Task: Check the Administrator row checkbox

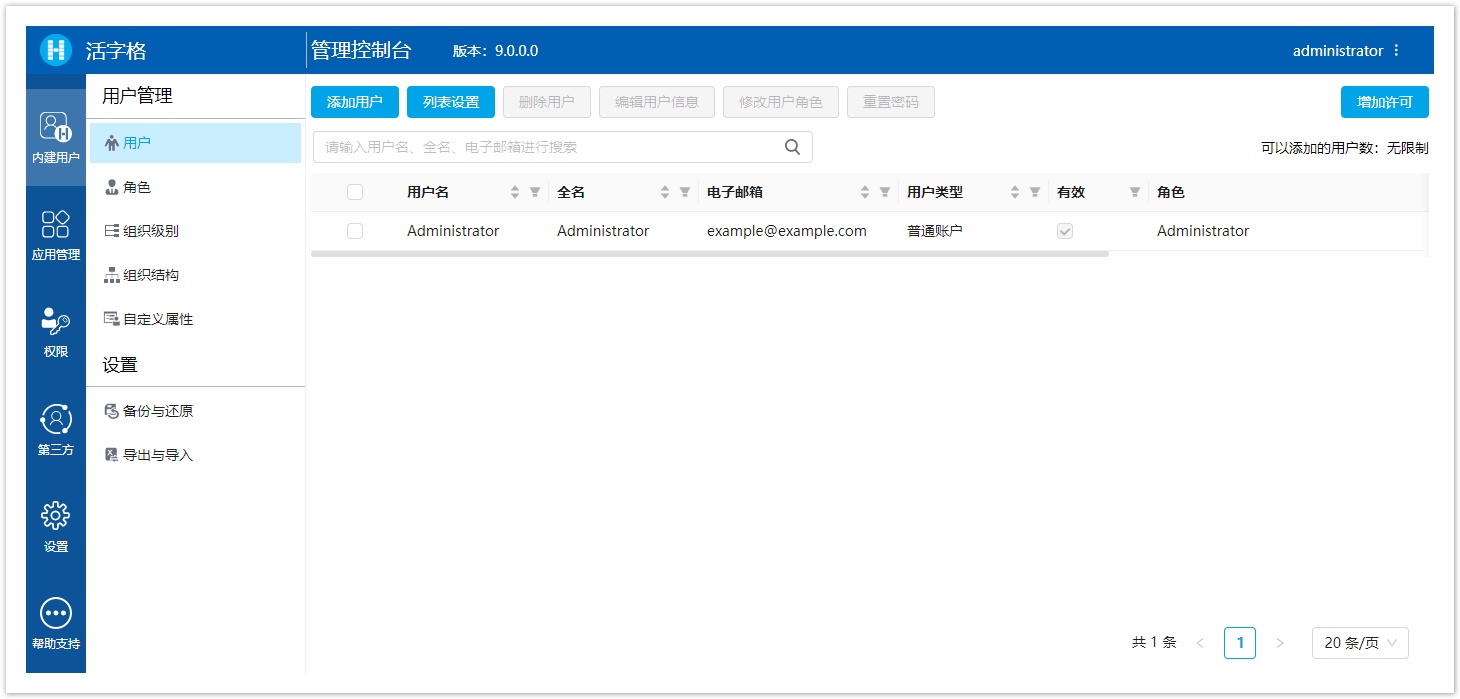Action: pos(355,231)
